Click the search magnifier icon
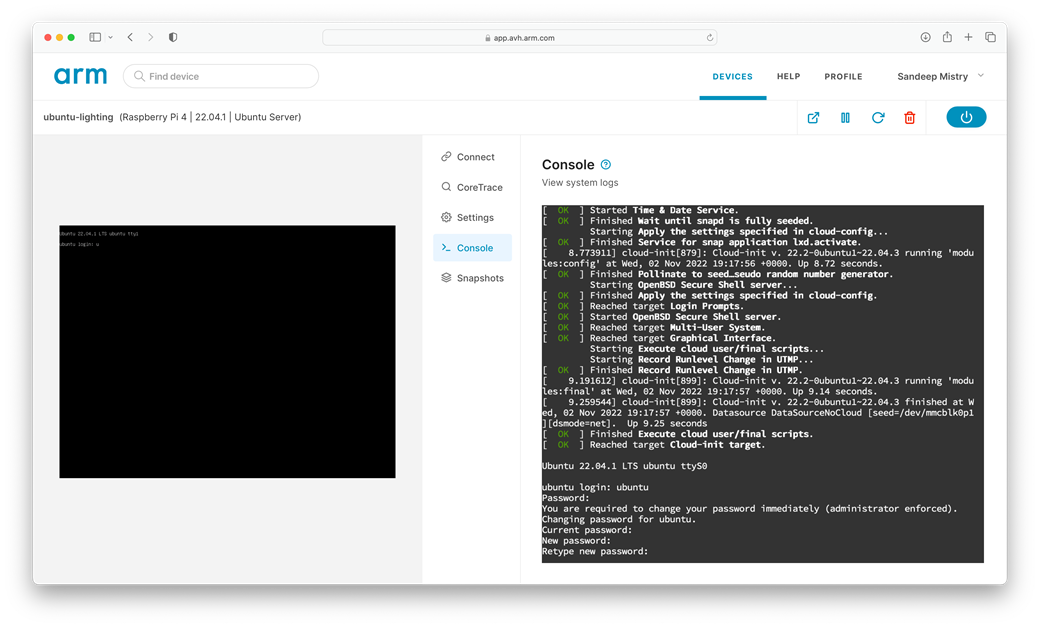Viewport: 1039px width, 627px height. (139, 76)
